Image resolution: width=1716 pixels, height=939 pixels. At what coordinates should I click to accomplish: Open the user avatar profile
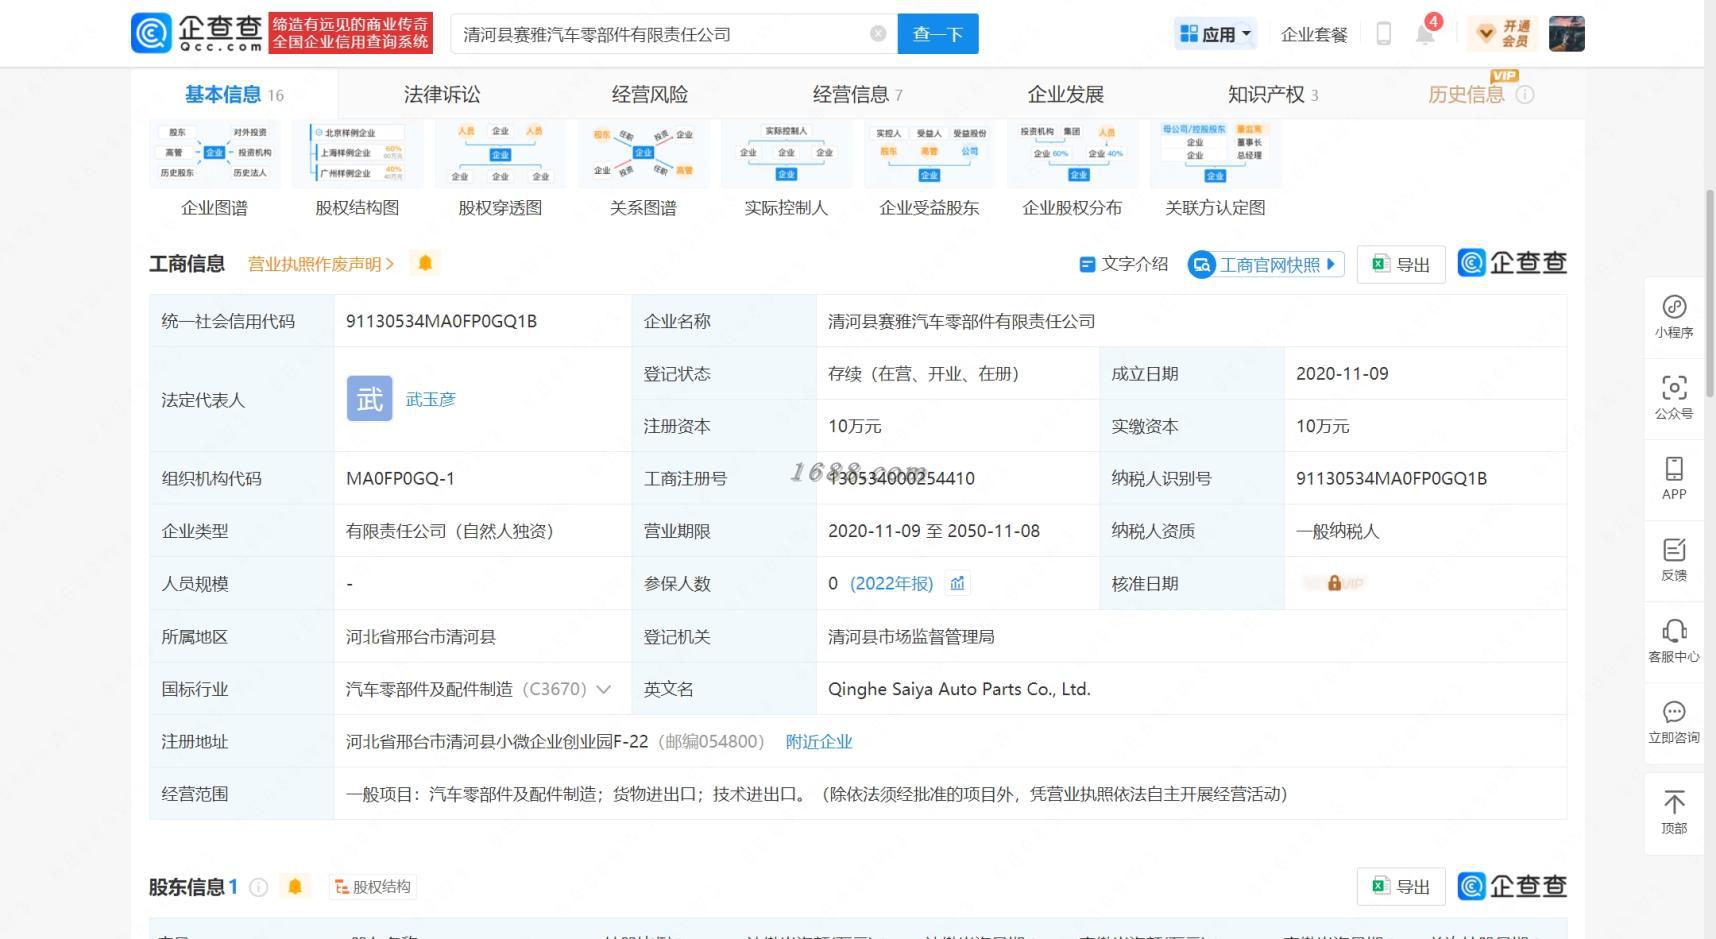(x=1567, y=34)
